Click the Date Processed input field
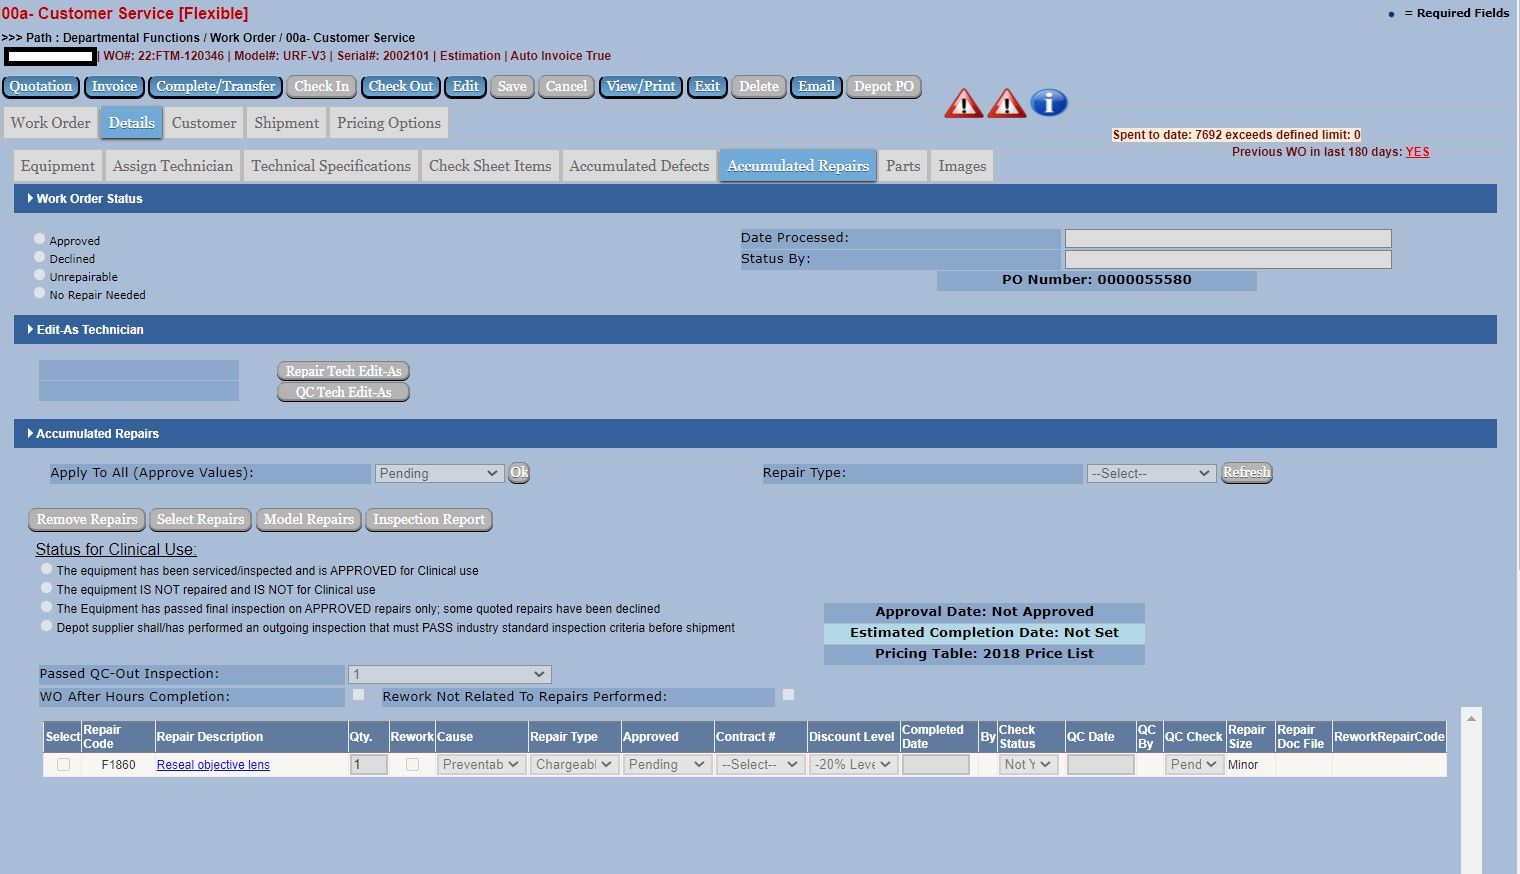 (x=1227, y=239)
